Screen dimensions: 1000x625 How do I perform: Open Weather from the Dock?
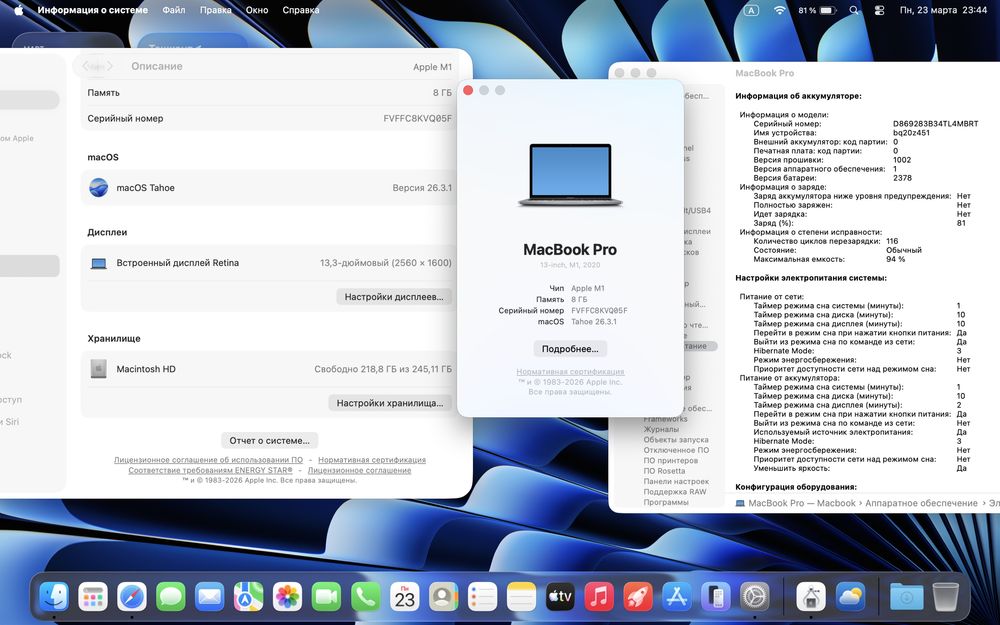849,598
